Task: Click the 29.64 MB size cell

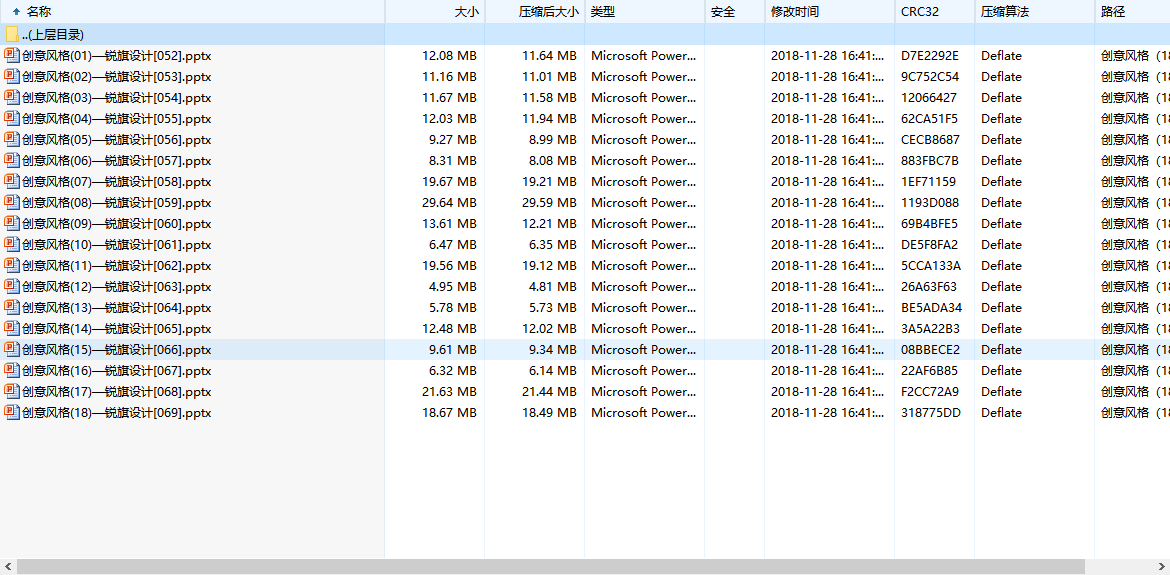Action: pyautogui.click(x=449, y=202)
